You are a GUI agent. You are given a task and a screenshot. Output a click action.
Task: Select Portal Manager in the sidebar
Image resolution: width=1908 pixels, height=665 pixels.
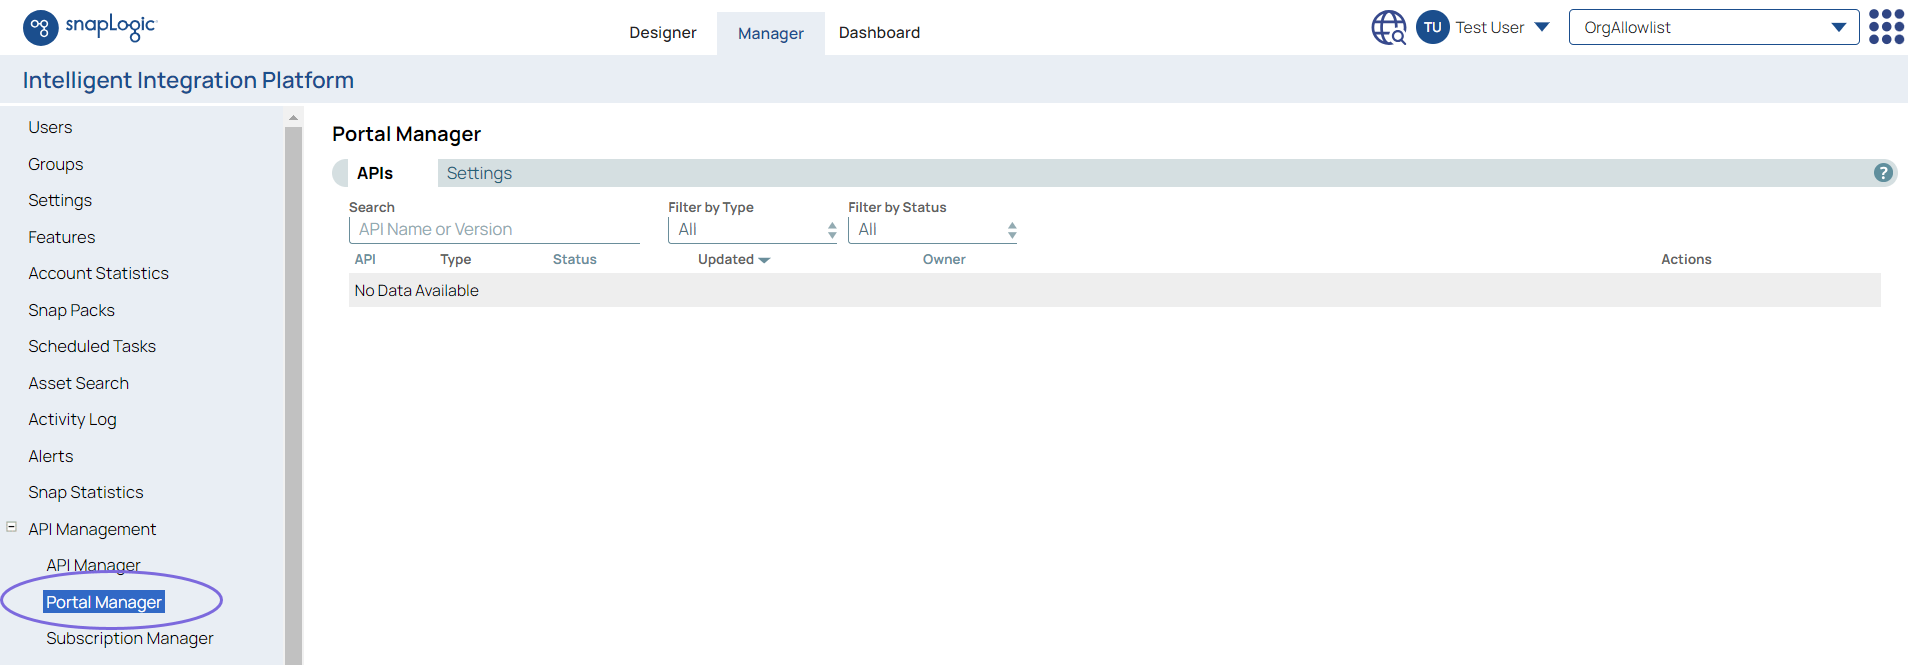point(104,602)
